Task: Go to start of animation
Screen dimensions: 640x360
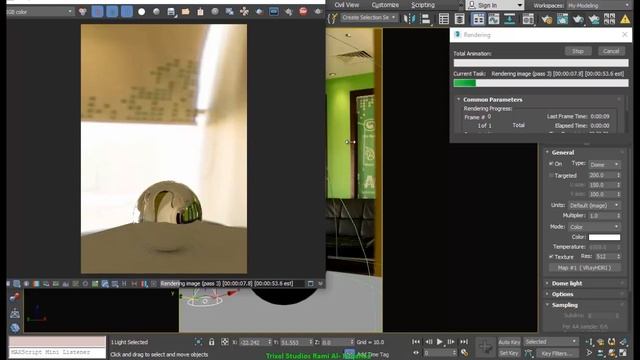Action: point(416,342)
